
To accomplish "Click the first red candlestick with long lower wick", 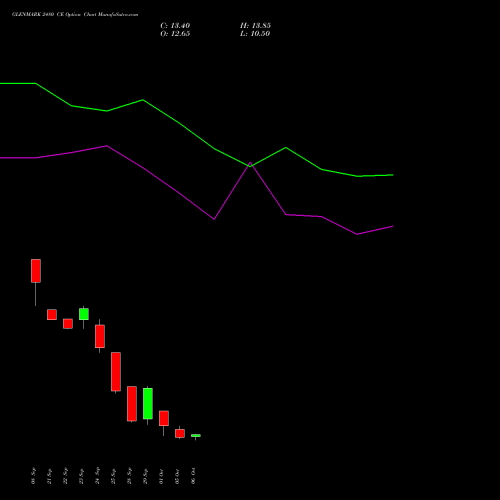I will pyautogui.click(x=36, y=271).
